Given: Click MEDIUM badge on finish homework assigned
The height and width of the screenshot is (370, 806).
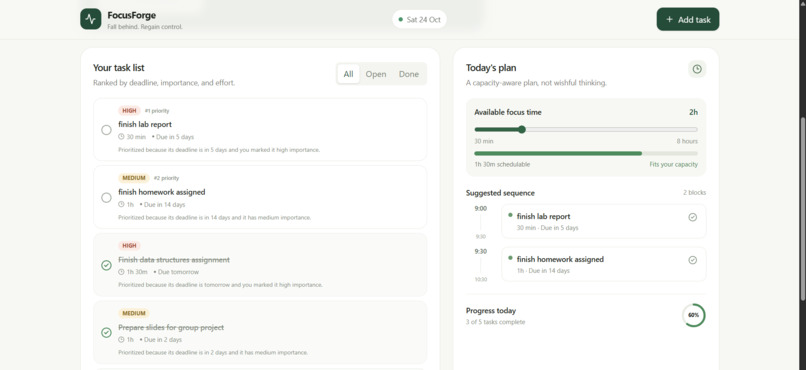Looking at the screenshot, I should tap(134, 178).
